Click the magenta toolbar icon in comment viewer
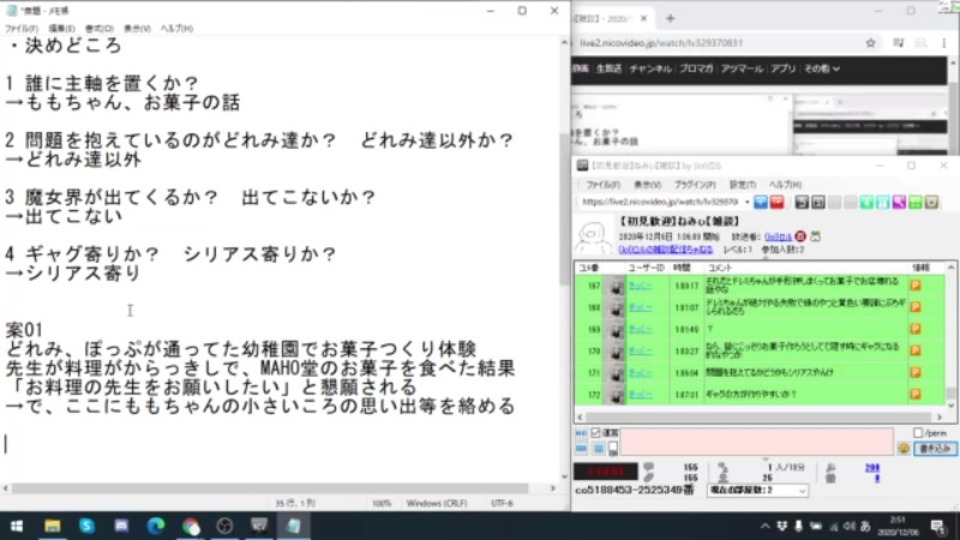960x540 pixels. (899, 202)
